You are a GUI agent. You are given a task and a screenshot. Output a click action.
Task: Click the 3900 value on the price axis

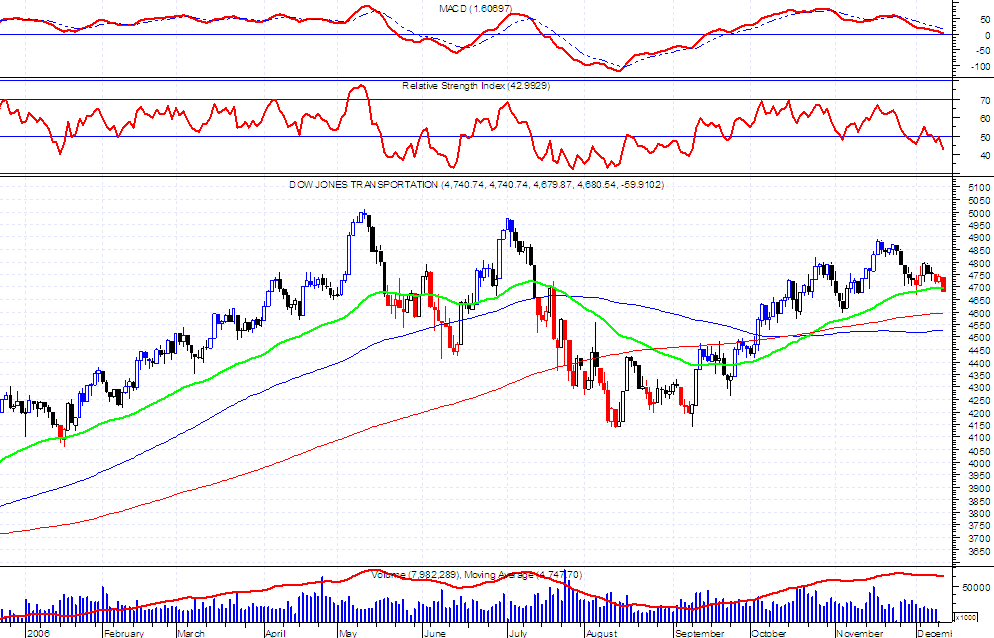point(979,488)
